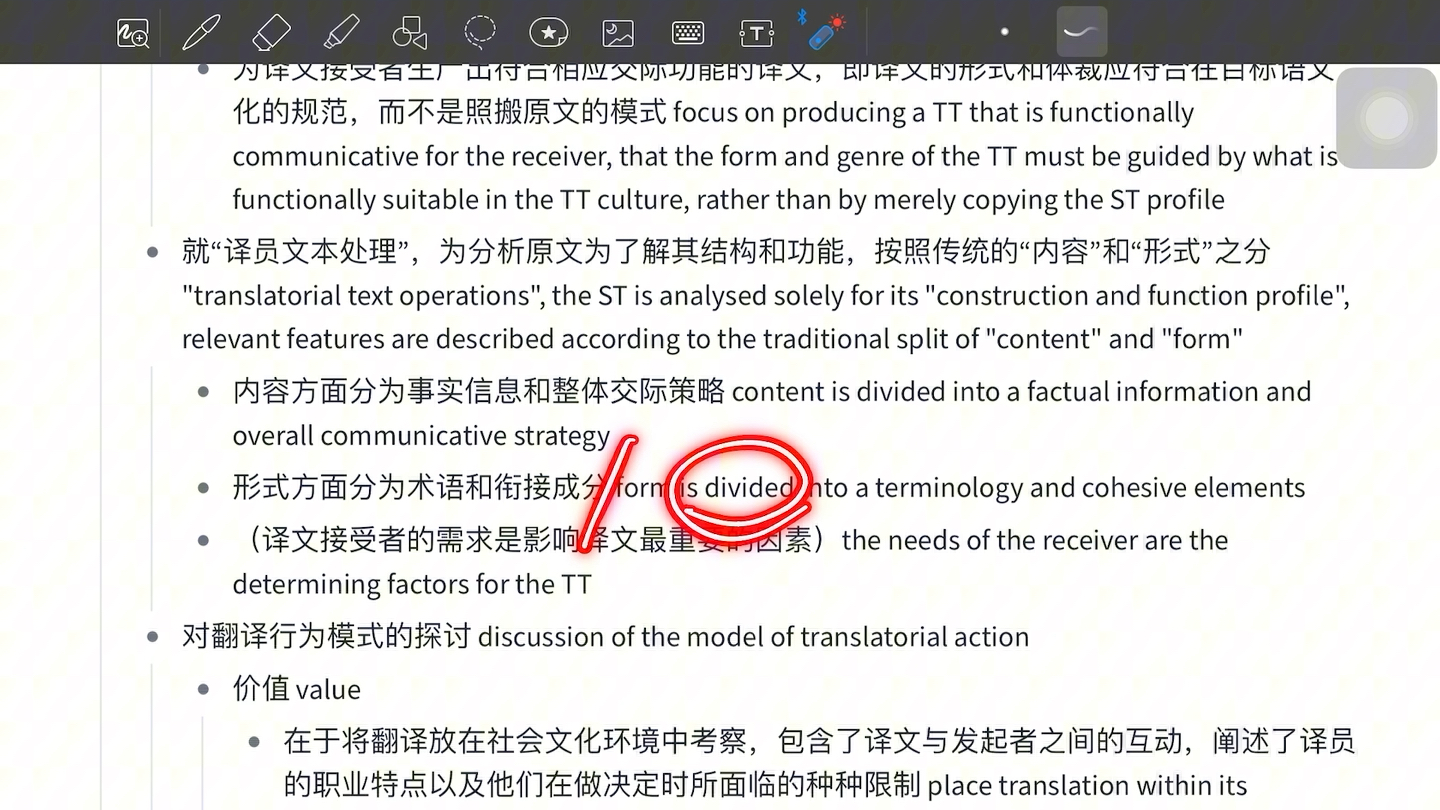Click the word 'divided' circled in red
Screen dimensions: 1440x810
point(749,488)
